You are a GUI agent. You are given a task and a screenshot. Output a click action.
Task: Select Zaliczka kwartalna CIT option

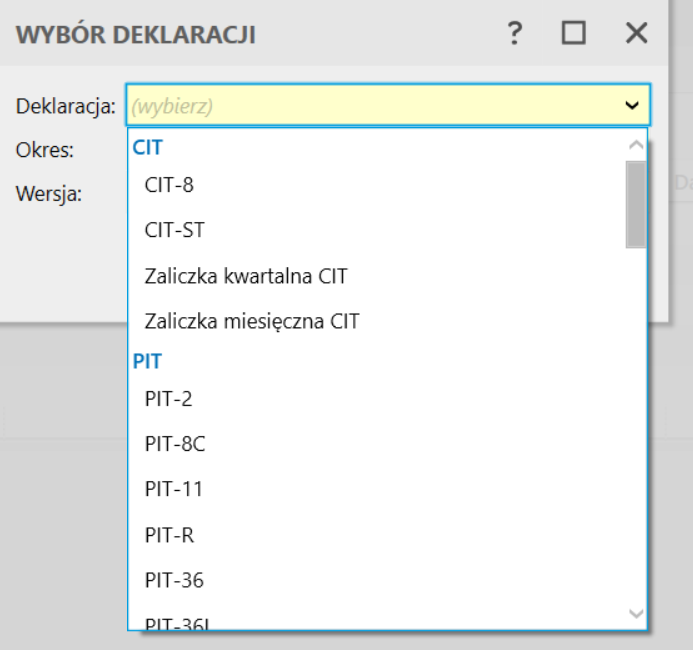[x=246, y=276]
